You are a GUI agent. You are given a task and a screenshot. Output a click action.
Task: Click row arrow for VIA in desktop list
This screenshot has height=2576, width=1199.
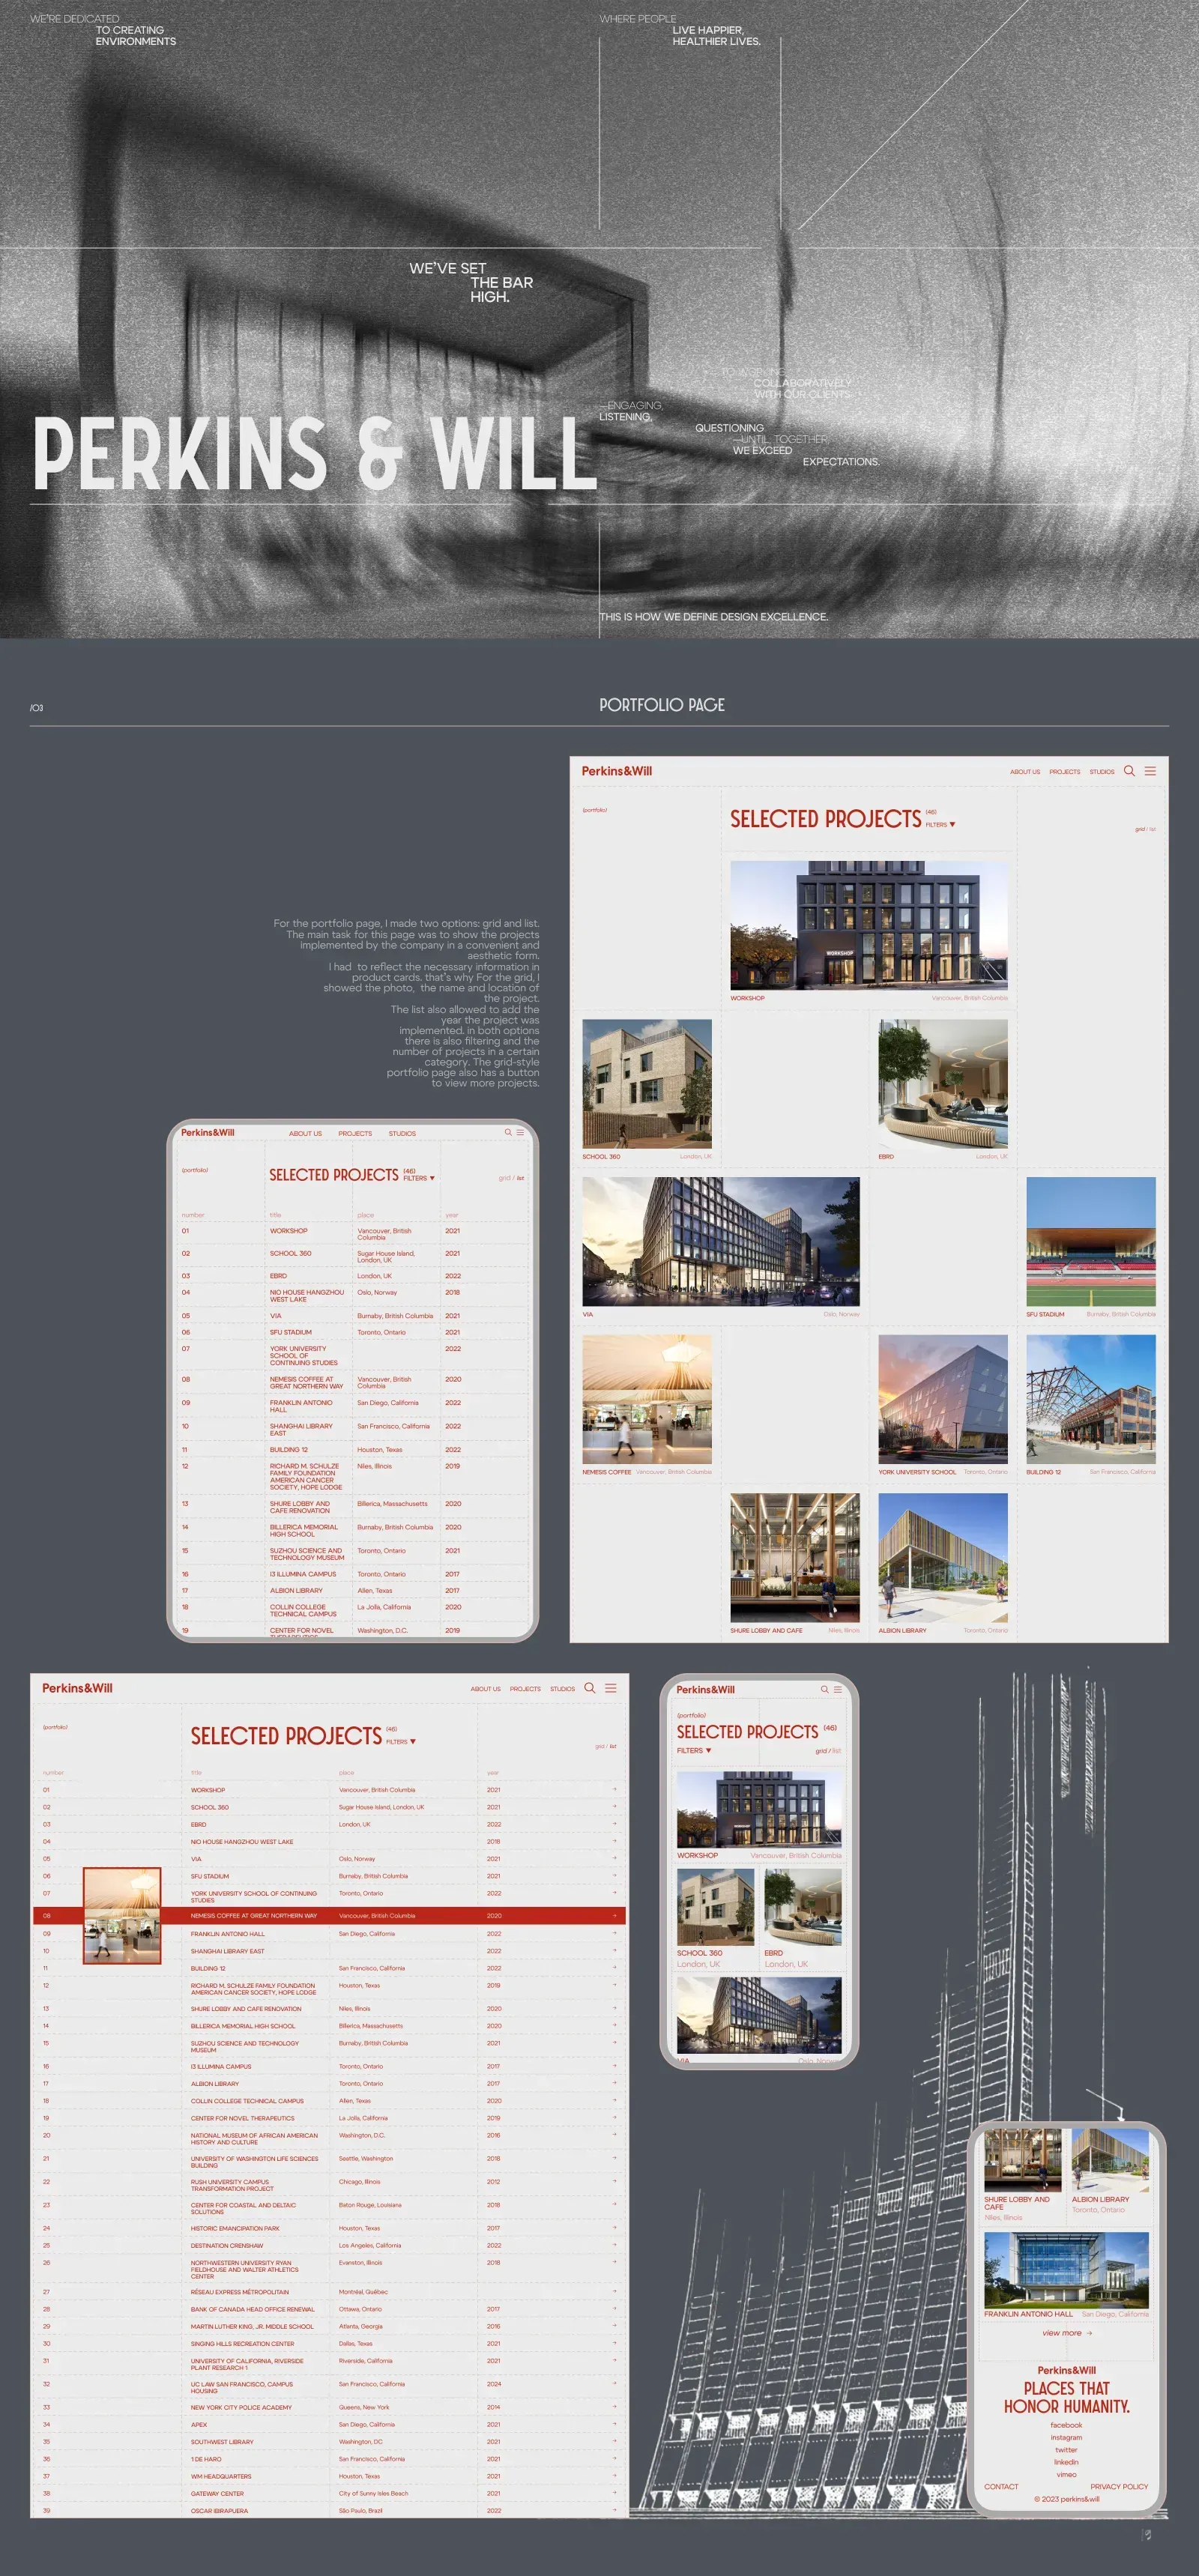[614, 1859]
